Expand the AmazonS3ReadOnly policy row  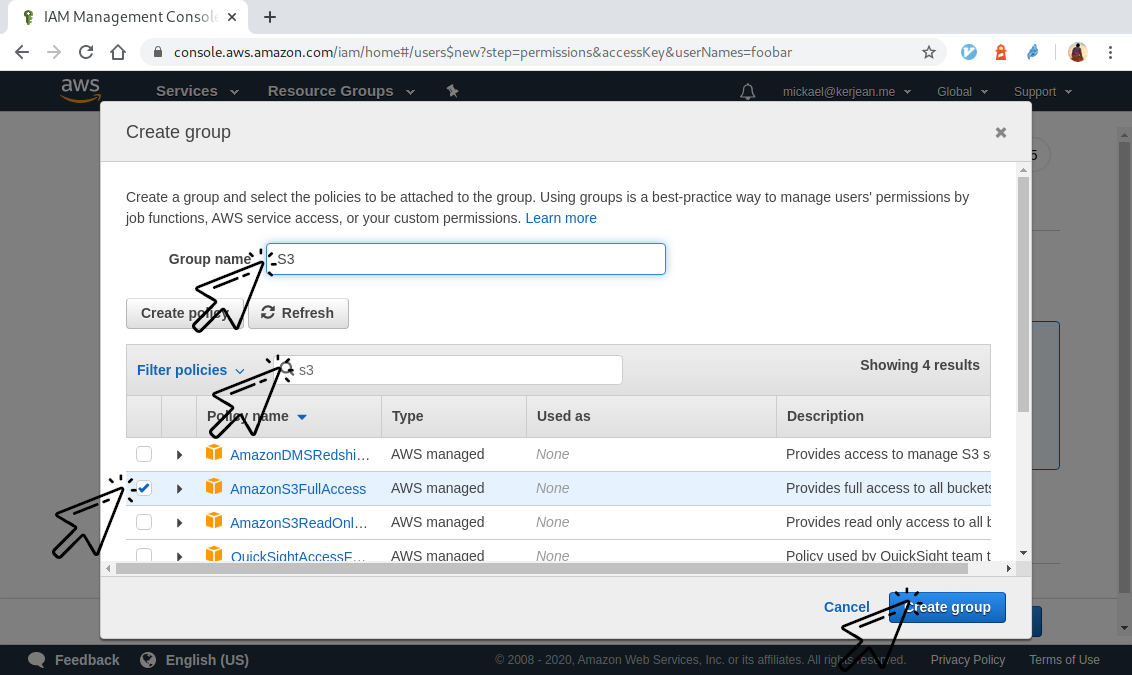[179, 523]
